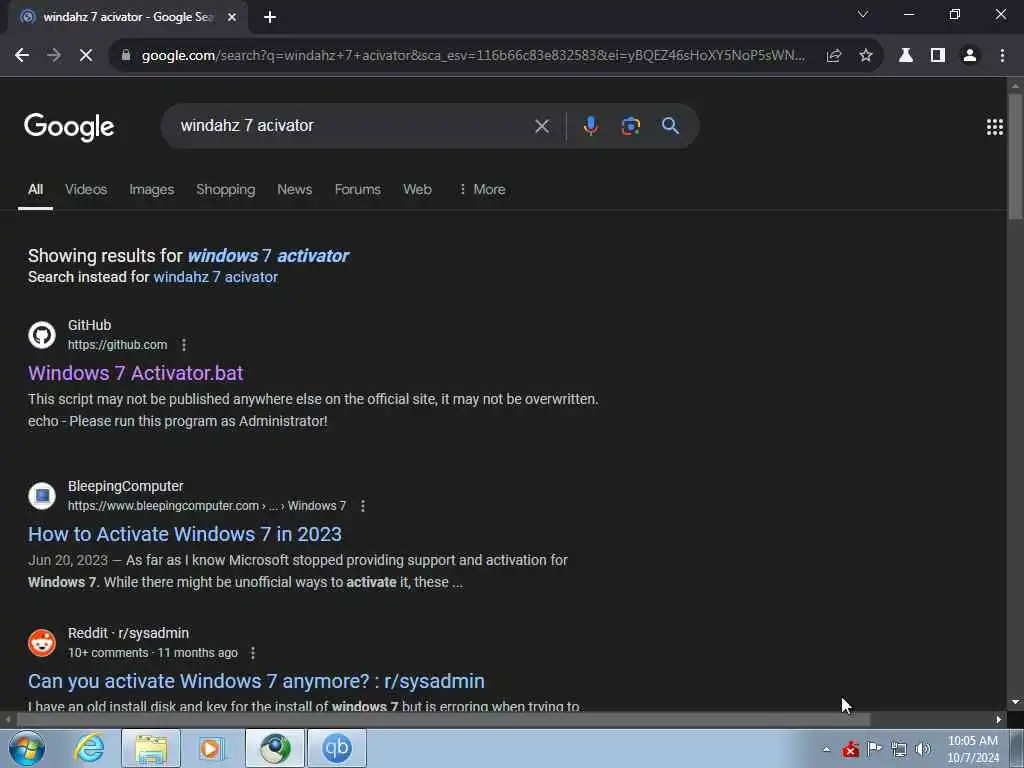The width and height of the screenshot is (1024, 768).
Task: Expand the More search filters
Action: pos(482,189)
